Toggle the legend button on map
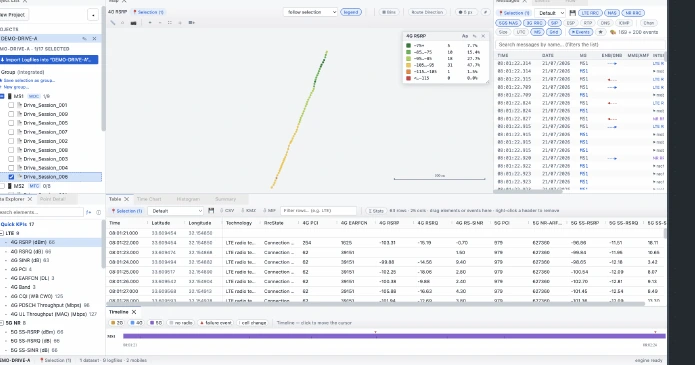The width and height of the screenshot is (695, 365). tap(351, 12)
